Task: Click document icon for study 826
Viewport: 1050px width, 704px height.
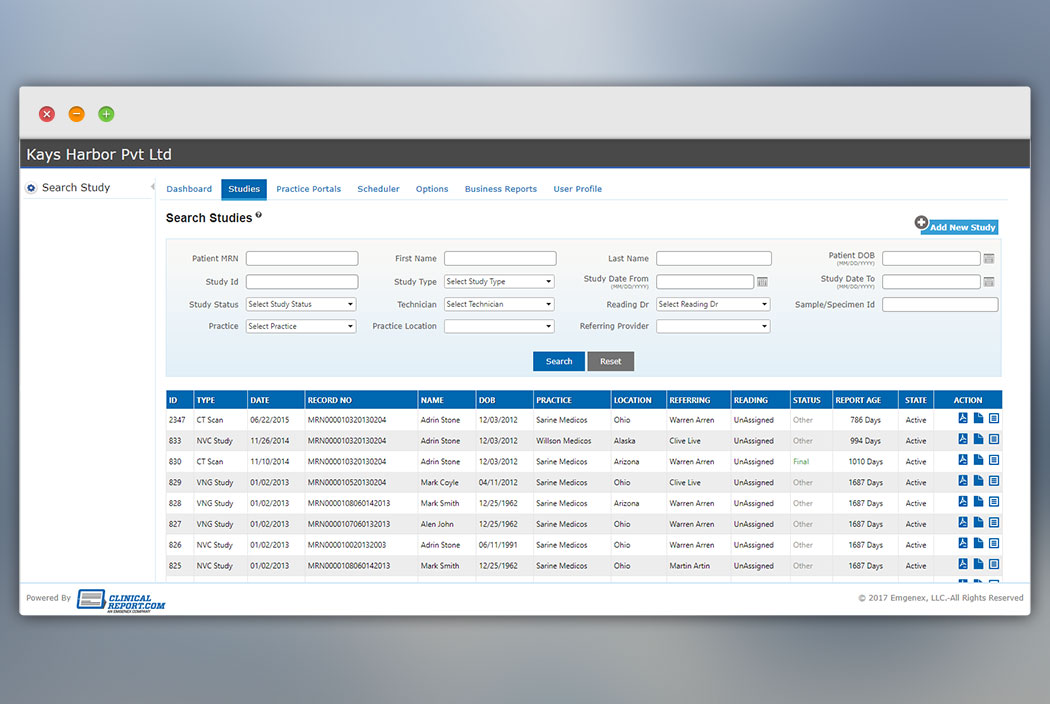Action: point(979,543)
